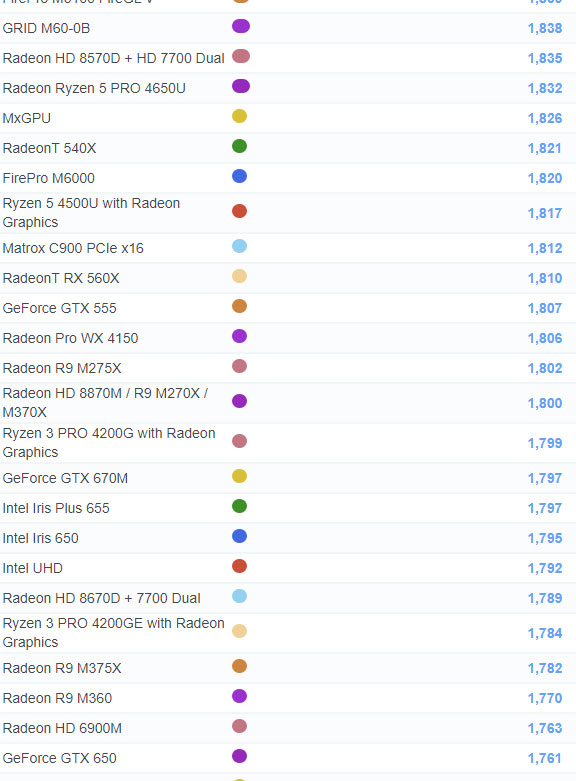The width and height of the screenshot is (576, 781).
Task: Click the blue dot beside Intel Iris 650
Action: point(239,536)
